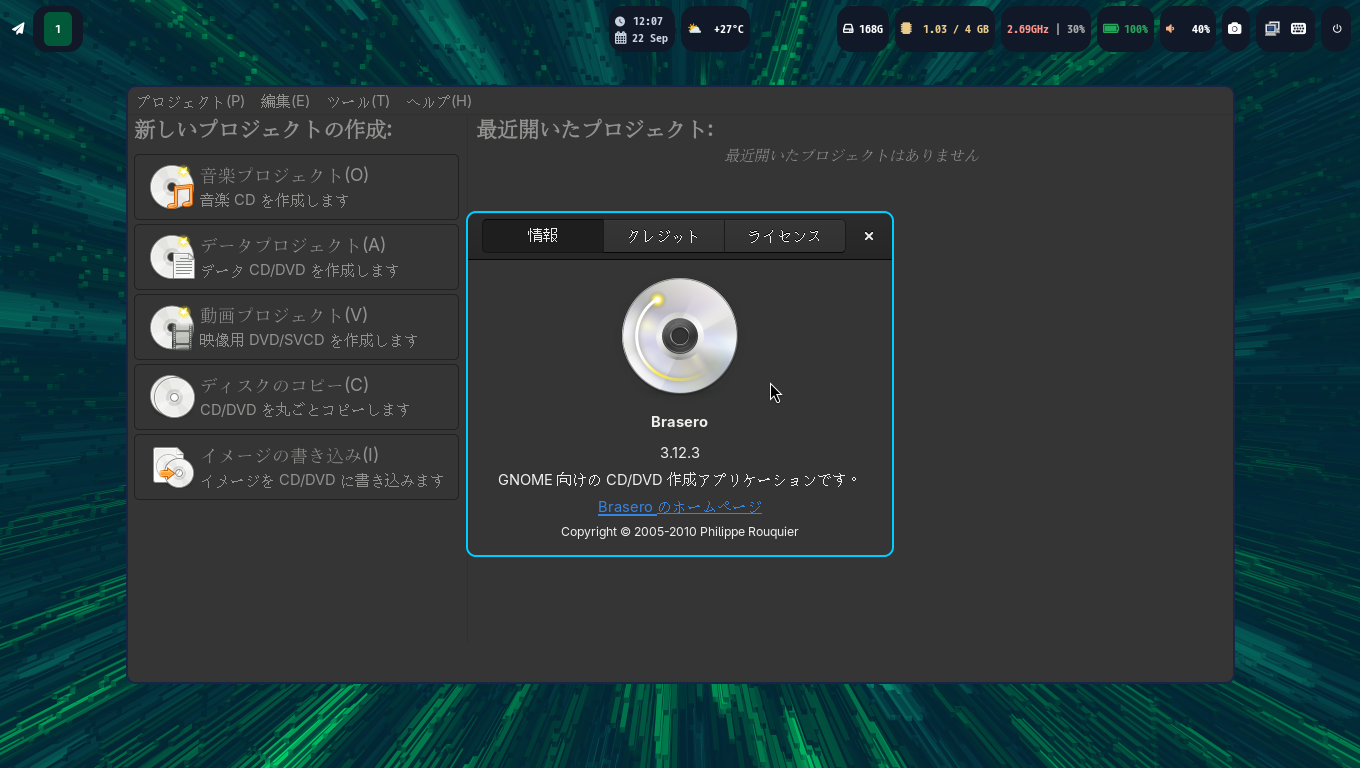Click the 最近開いたプロジェクトはありません message
Image resolution: width=1360 pixels, height=768 pixels.
852,155
